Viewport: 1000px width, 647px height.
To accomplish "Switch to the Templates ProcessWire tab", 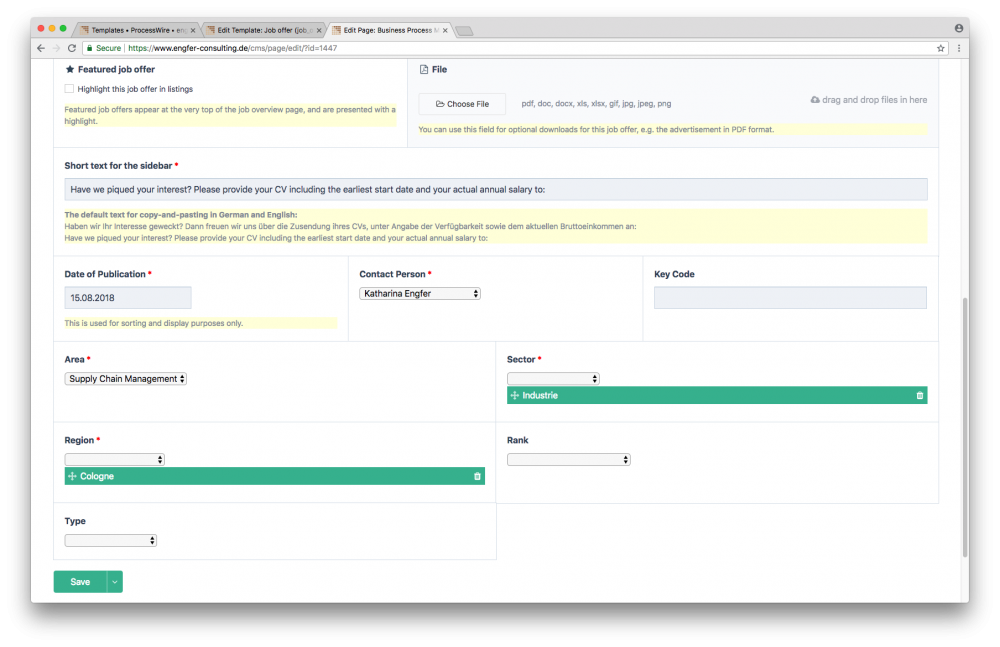I will (137, 30).
